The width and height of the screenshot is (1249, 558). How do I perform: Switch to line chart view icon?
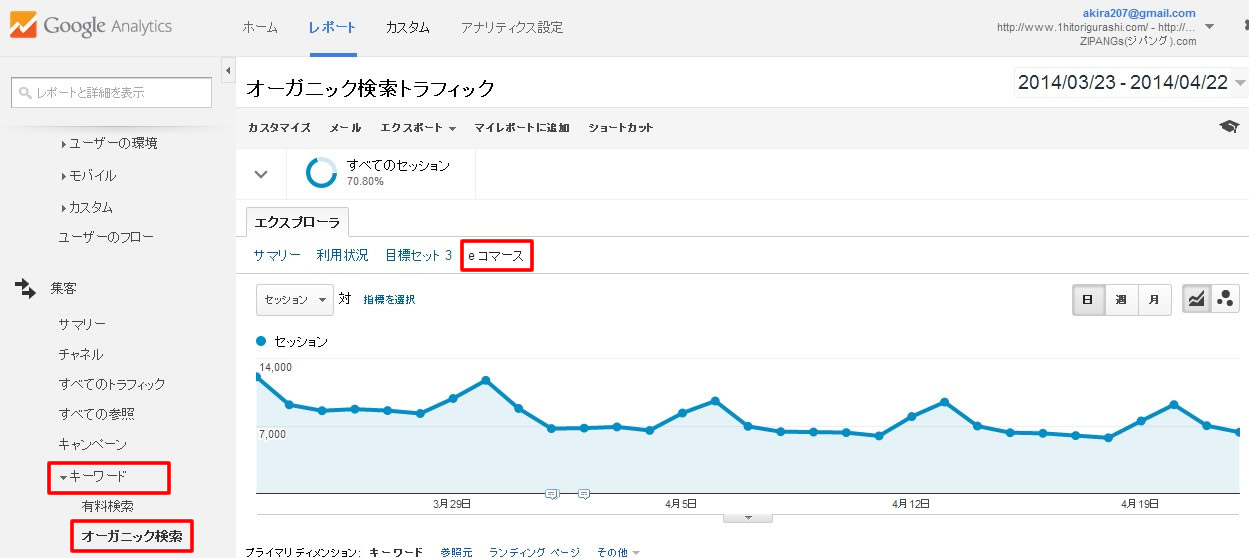pos(1195,299)
